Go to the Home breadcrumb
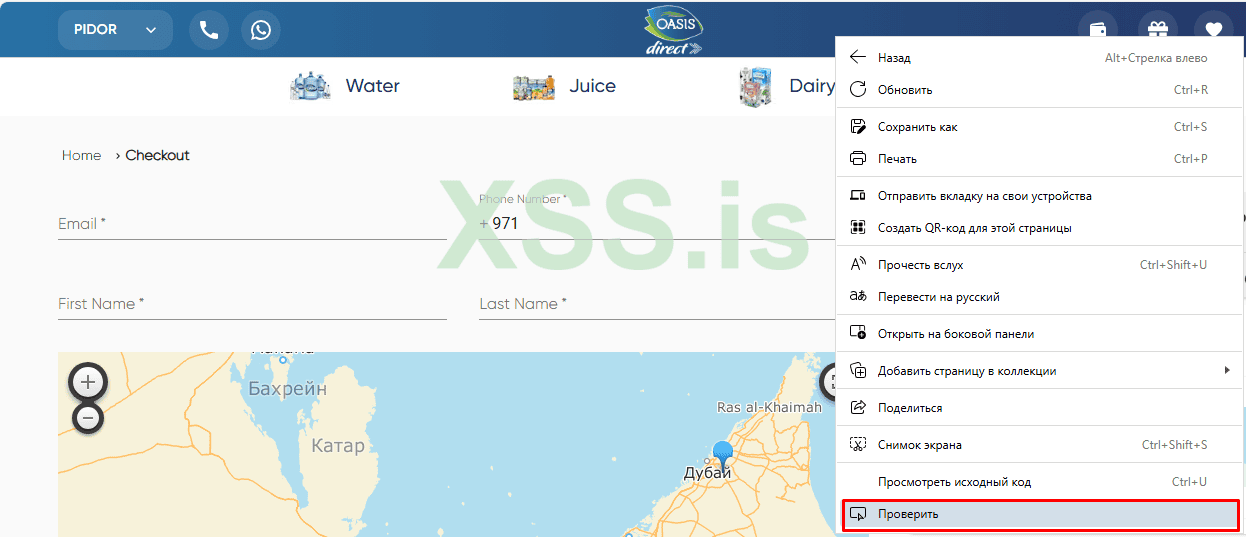The image size is (1246, 537). point(81,155)
